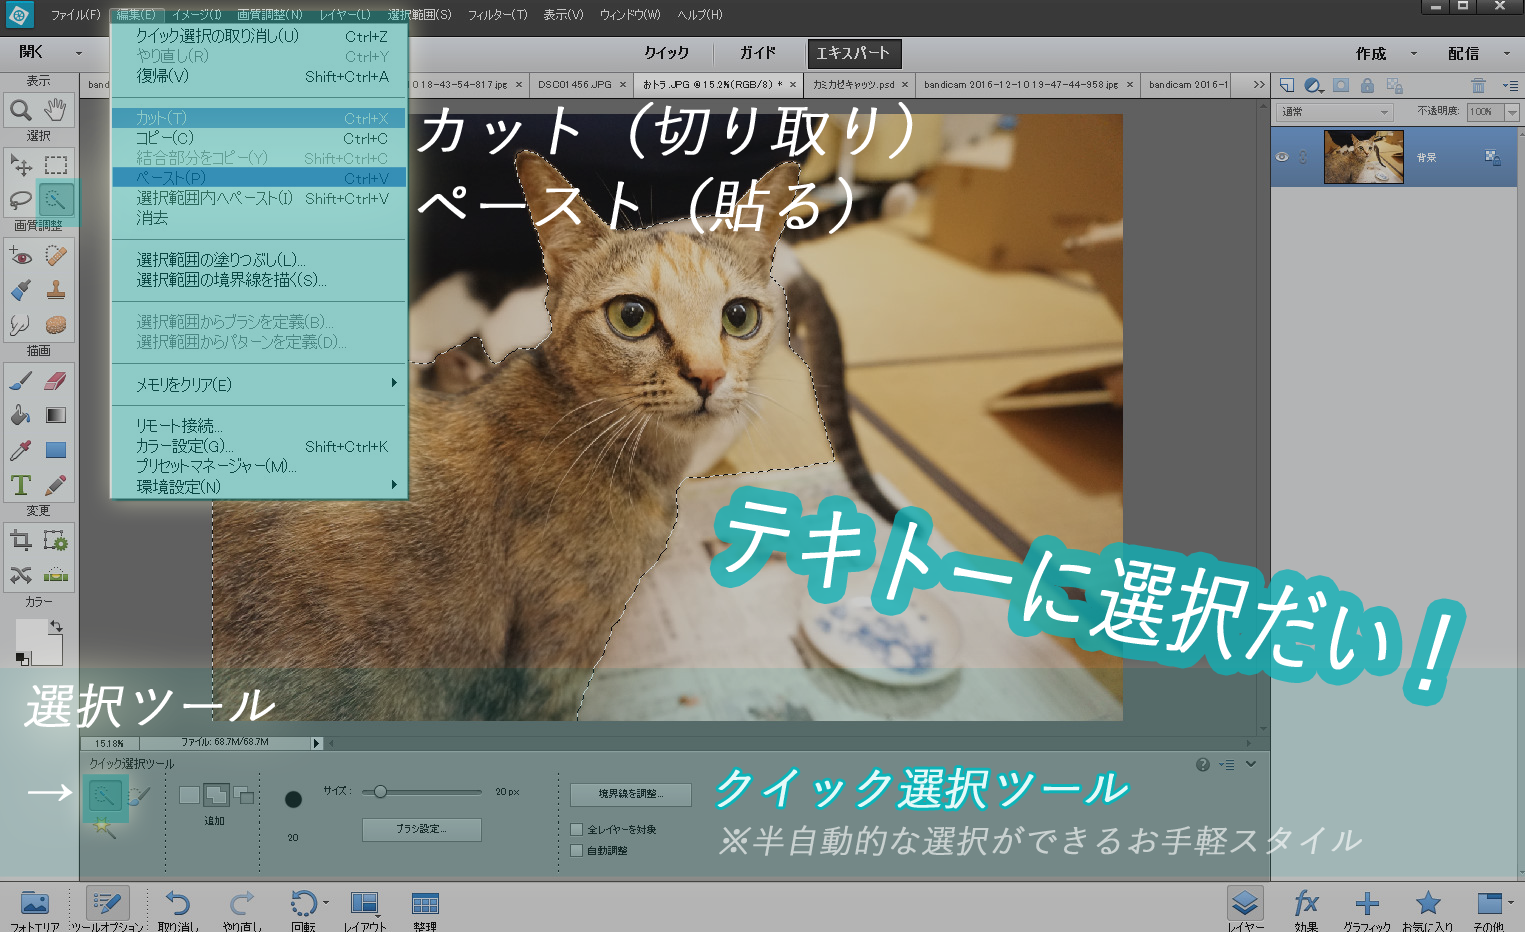Click 取り消し undo button in bottom bar
The image size is (1525, 932).
click(177, 909)
